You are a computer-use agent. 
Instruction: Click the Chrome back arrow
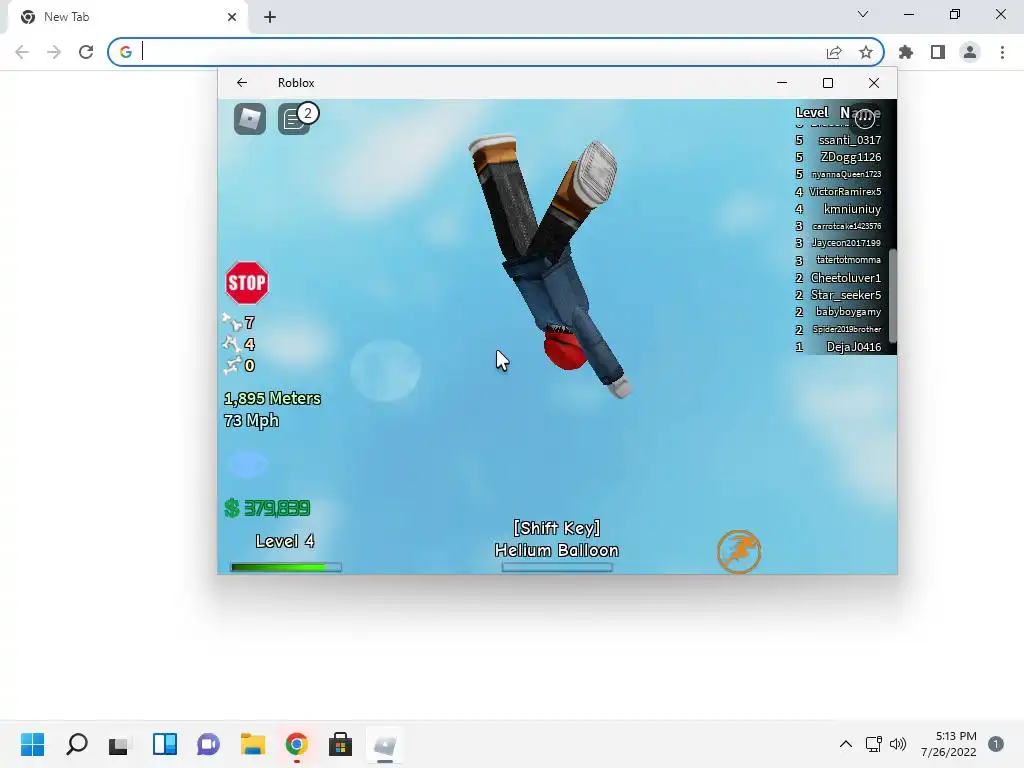[22, 52]
